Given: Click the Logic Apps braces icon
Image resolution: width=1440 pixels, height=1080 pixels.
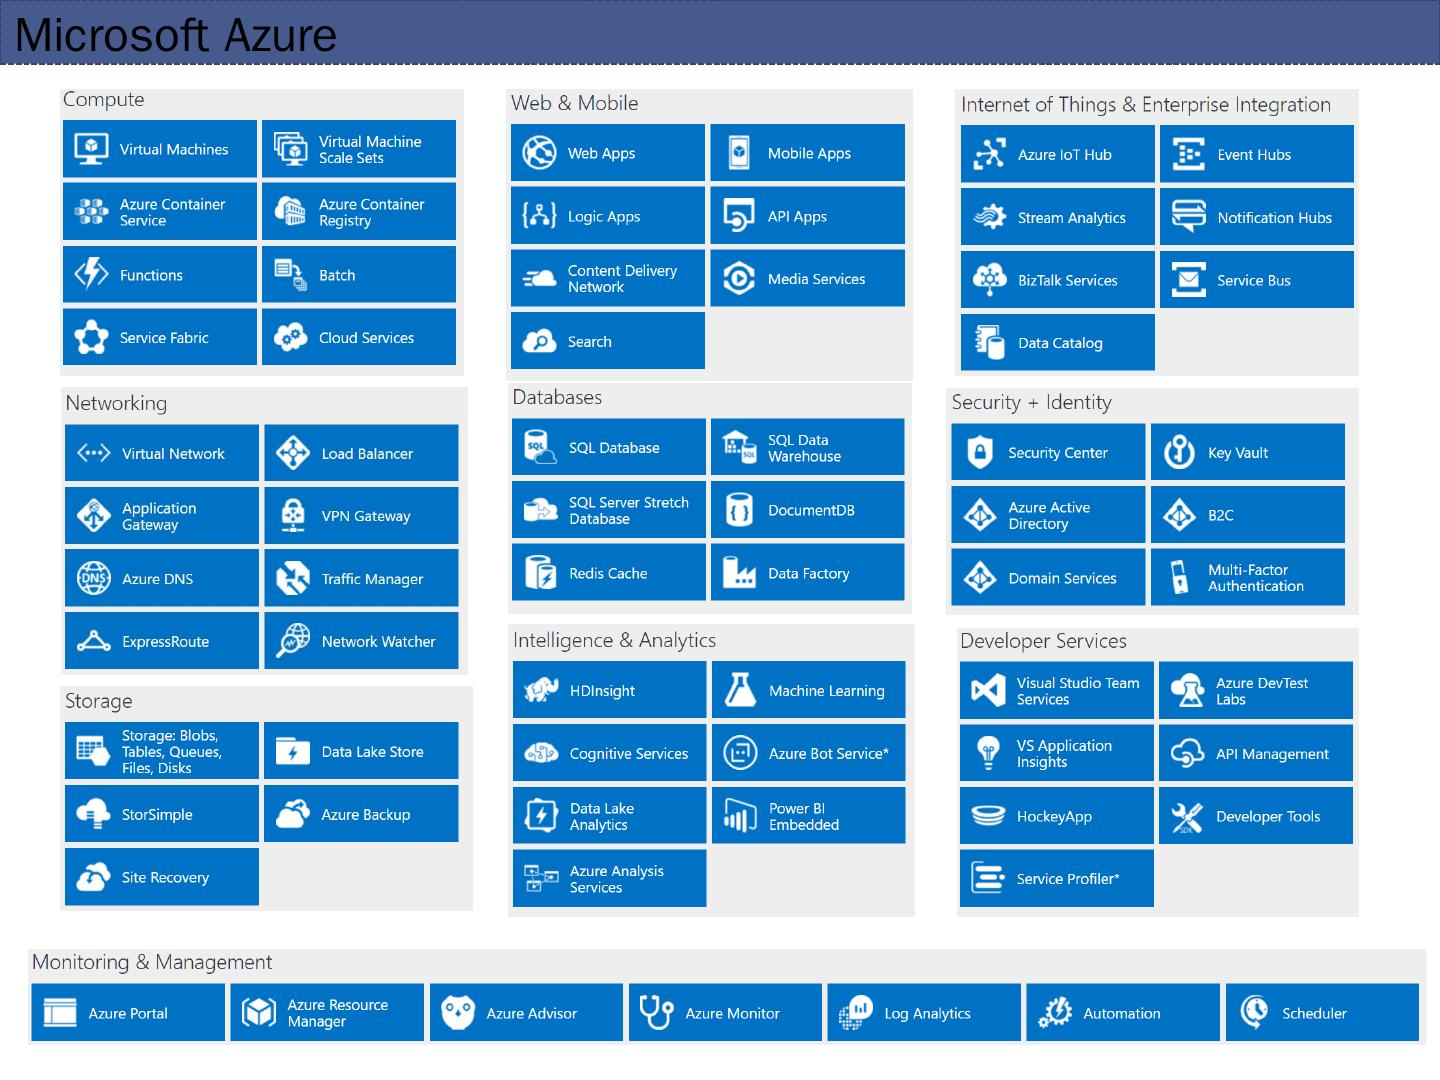Looking at the screenshot, I should point(539,216).
